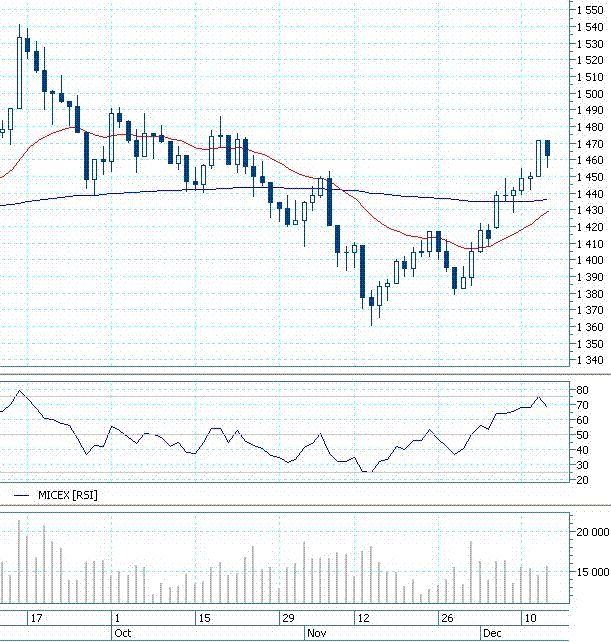Viewport: 611px width, 642px height.
Task: Click the RSI legend line marker
Action: coord(21,496)
